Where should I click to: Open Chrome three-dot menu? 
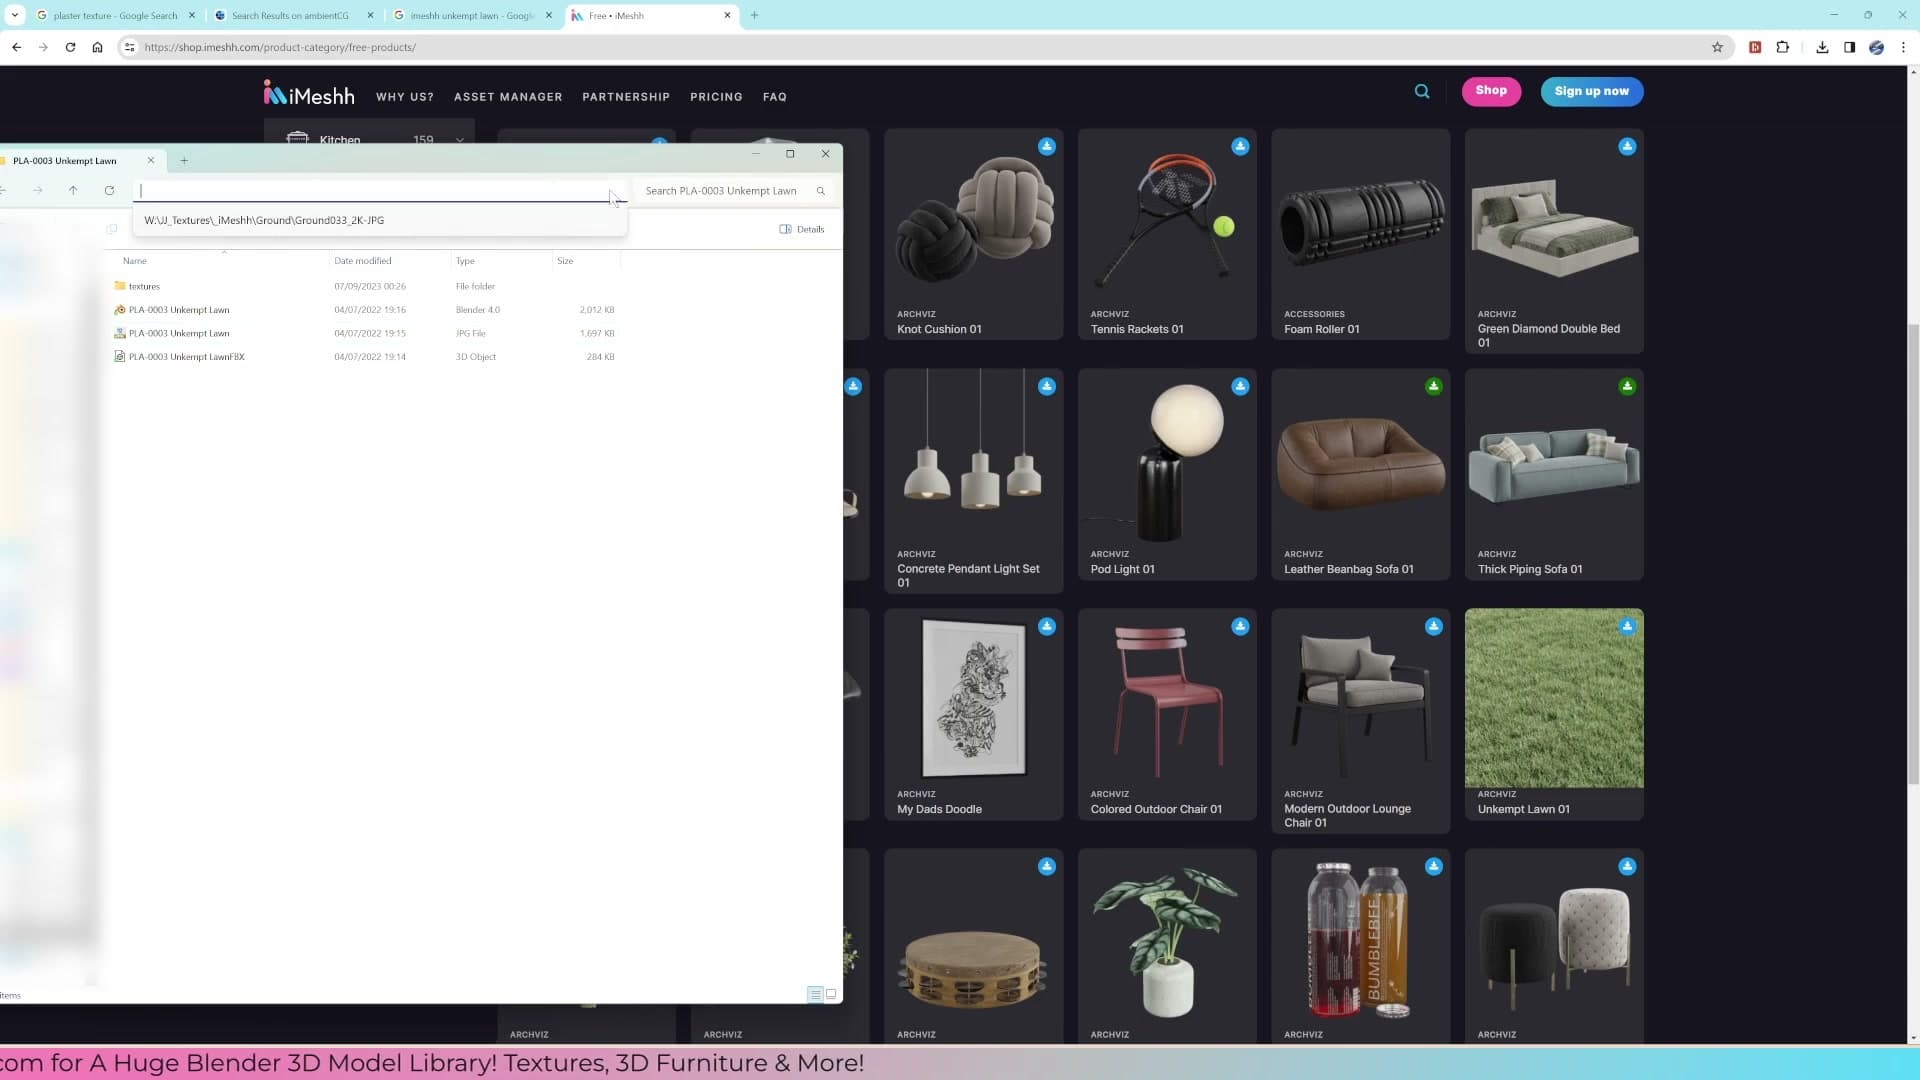[x=1903, y=47]
